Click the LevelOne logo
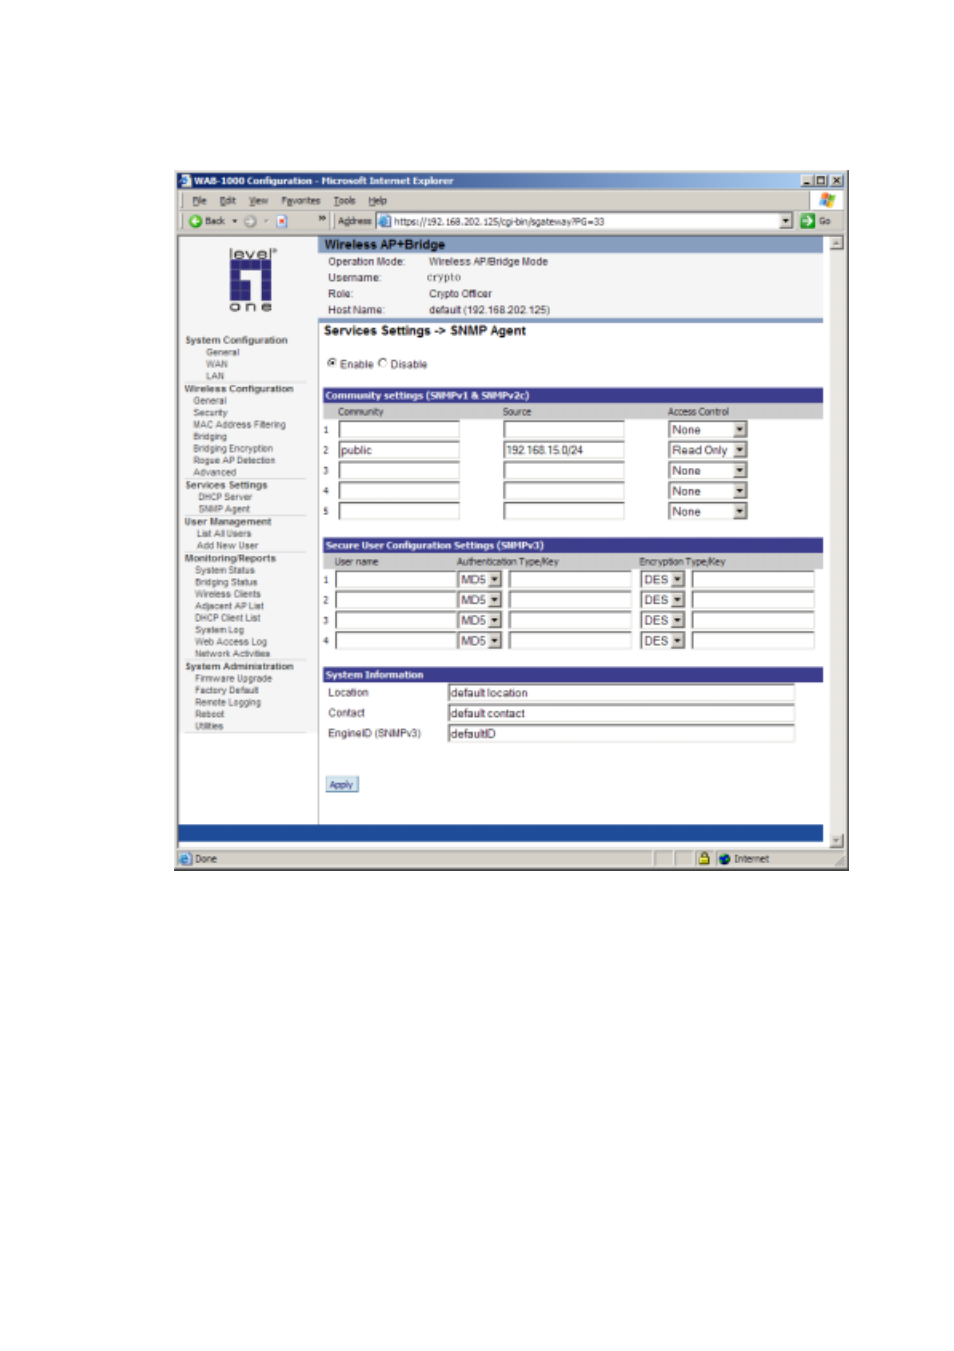The width and height of the screenshot is (954, 1351). (250, 279)
